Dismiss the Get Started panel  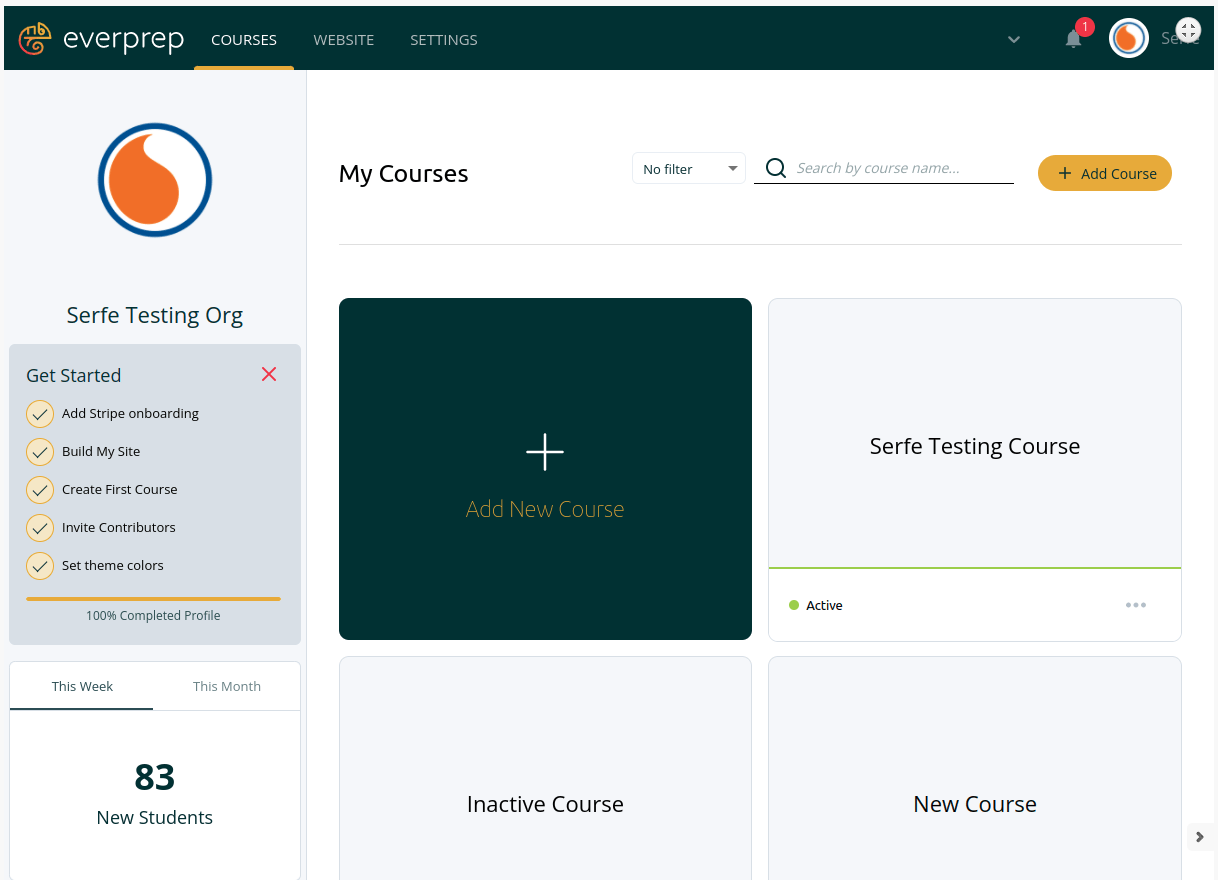point(268,374)
